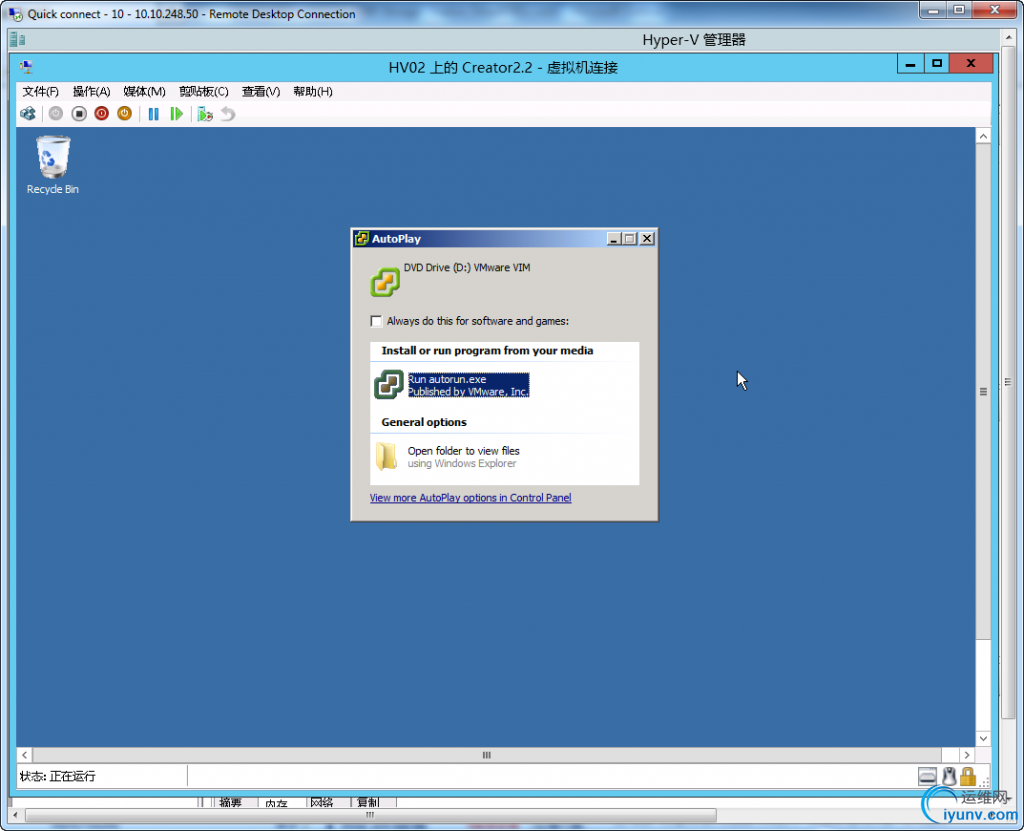
Task: Turn off the VM with the stop icon
Action: tap(79, 114)
